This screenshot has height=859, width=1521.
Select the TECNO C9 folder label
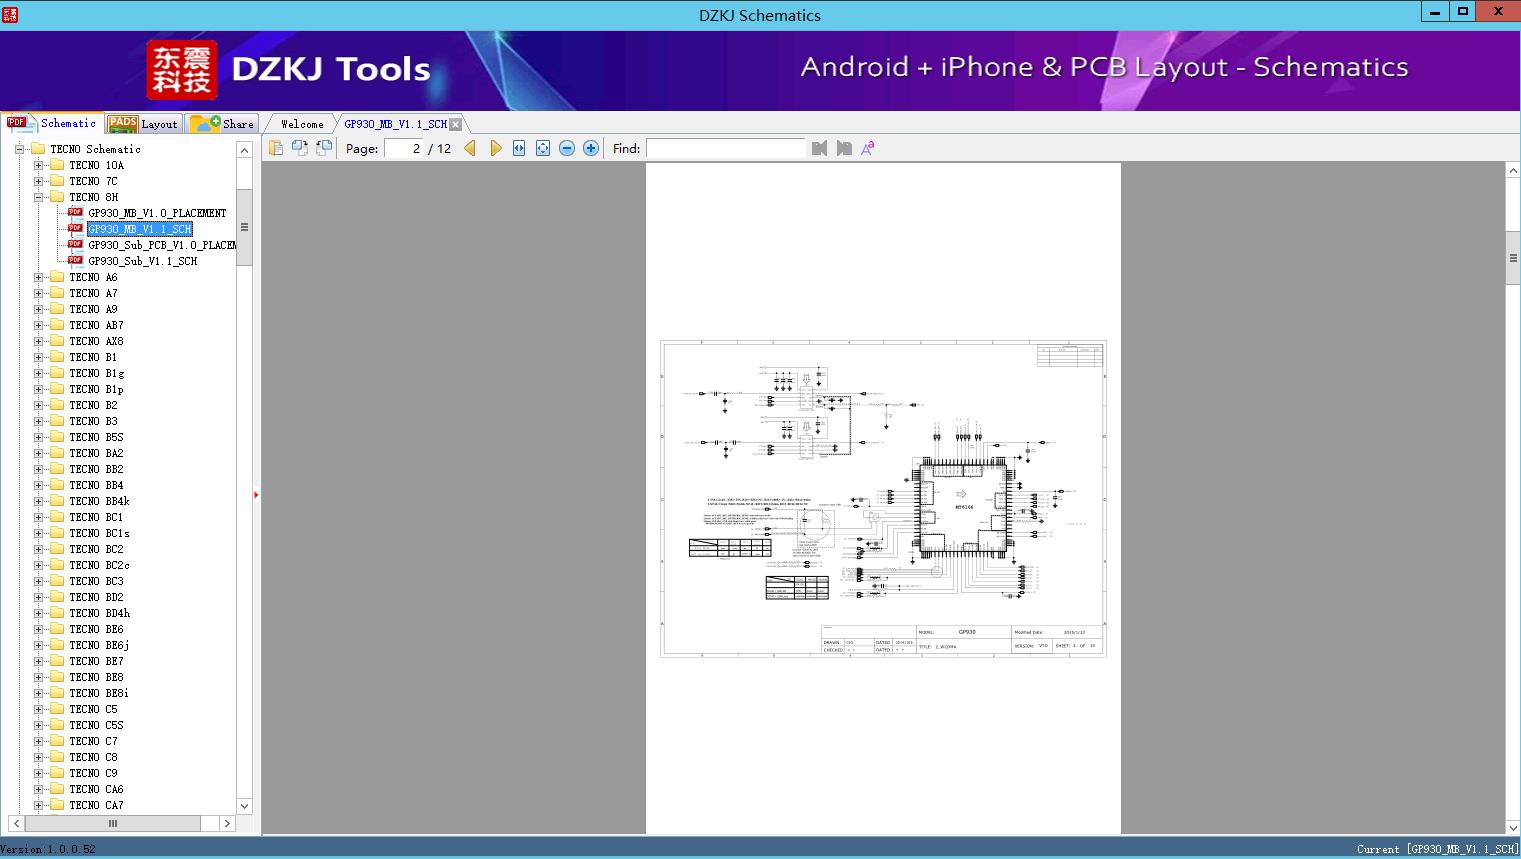click(x=93, y=773)
